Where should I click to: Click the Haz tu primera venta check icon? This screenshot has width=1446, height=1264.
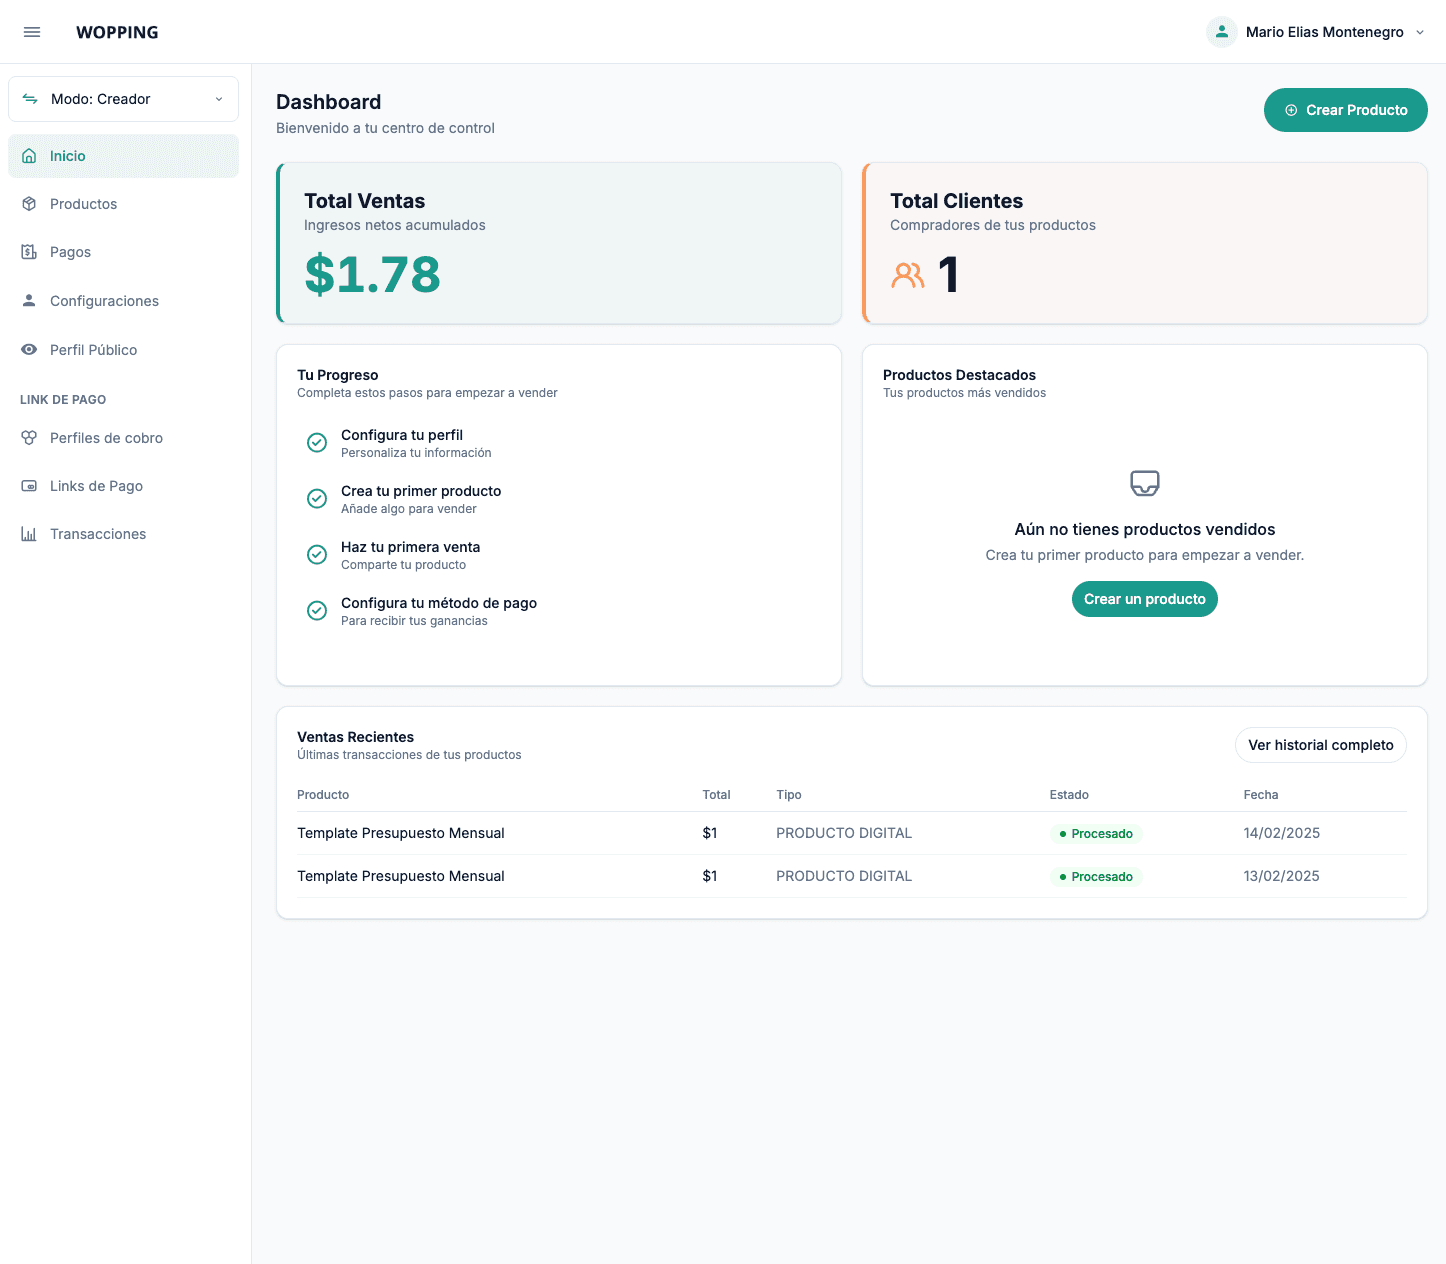317,555
